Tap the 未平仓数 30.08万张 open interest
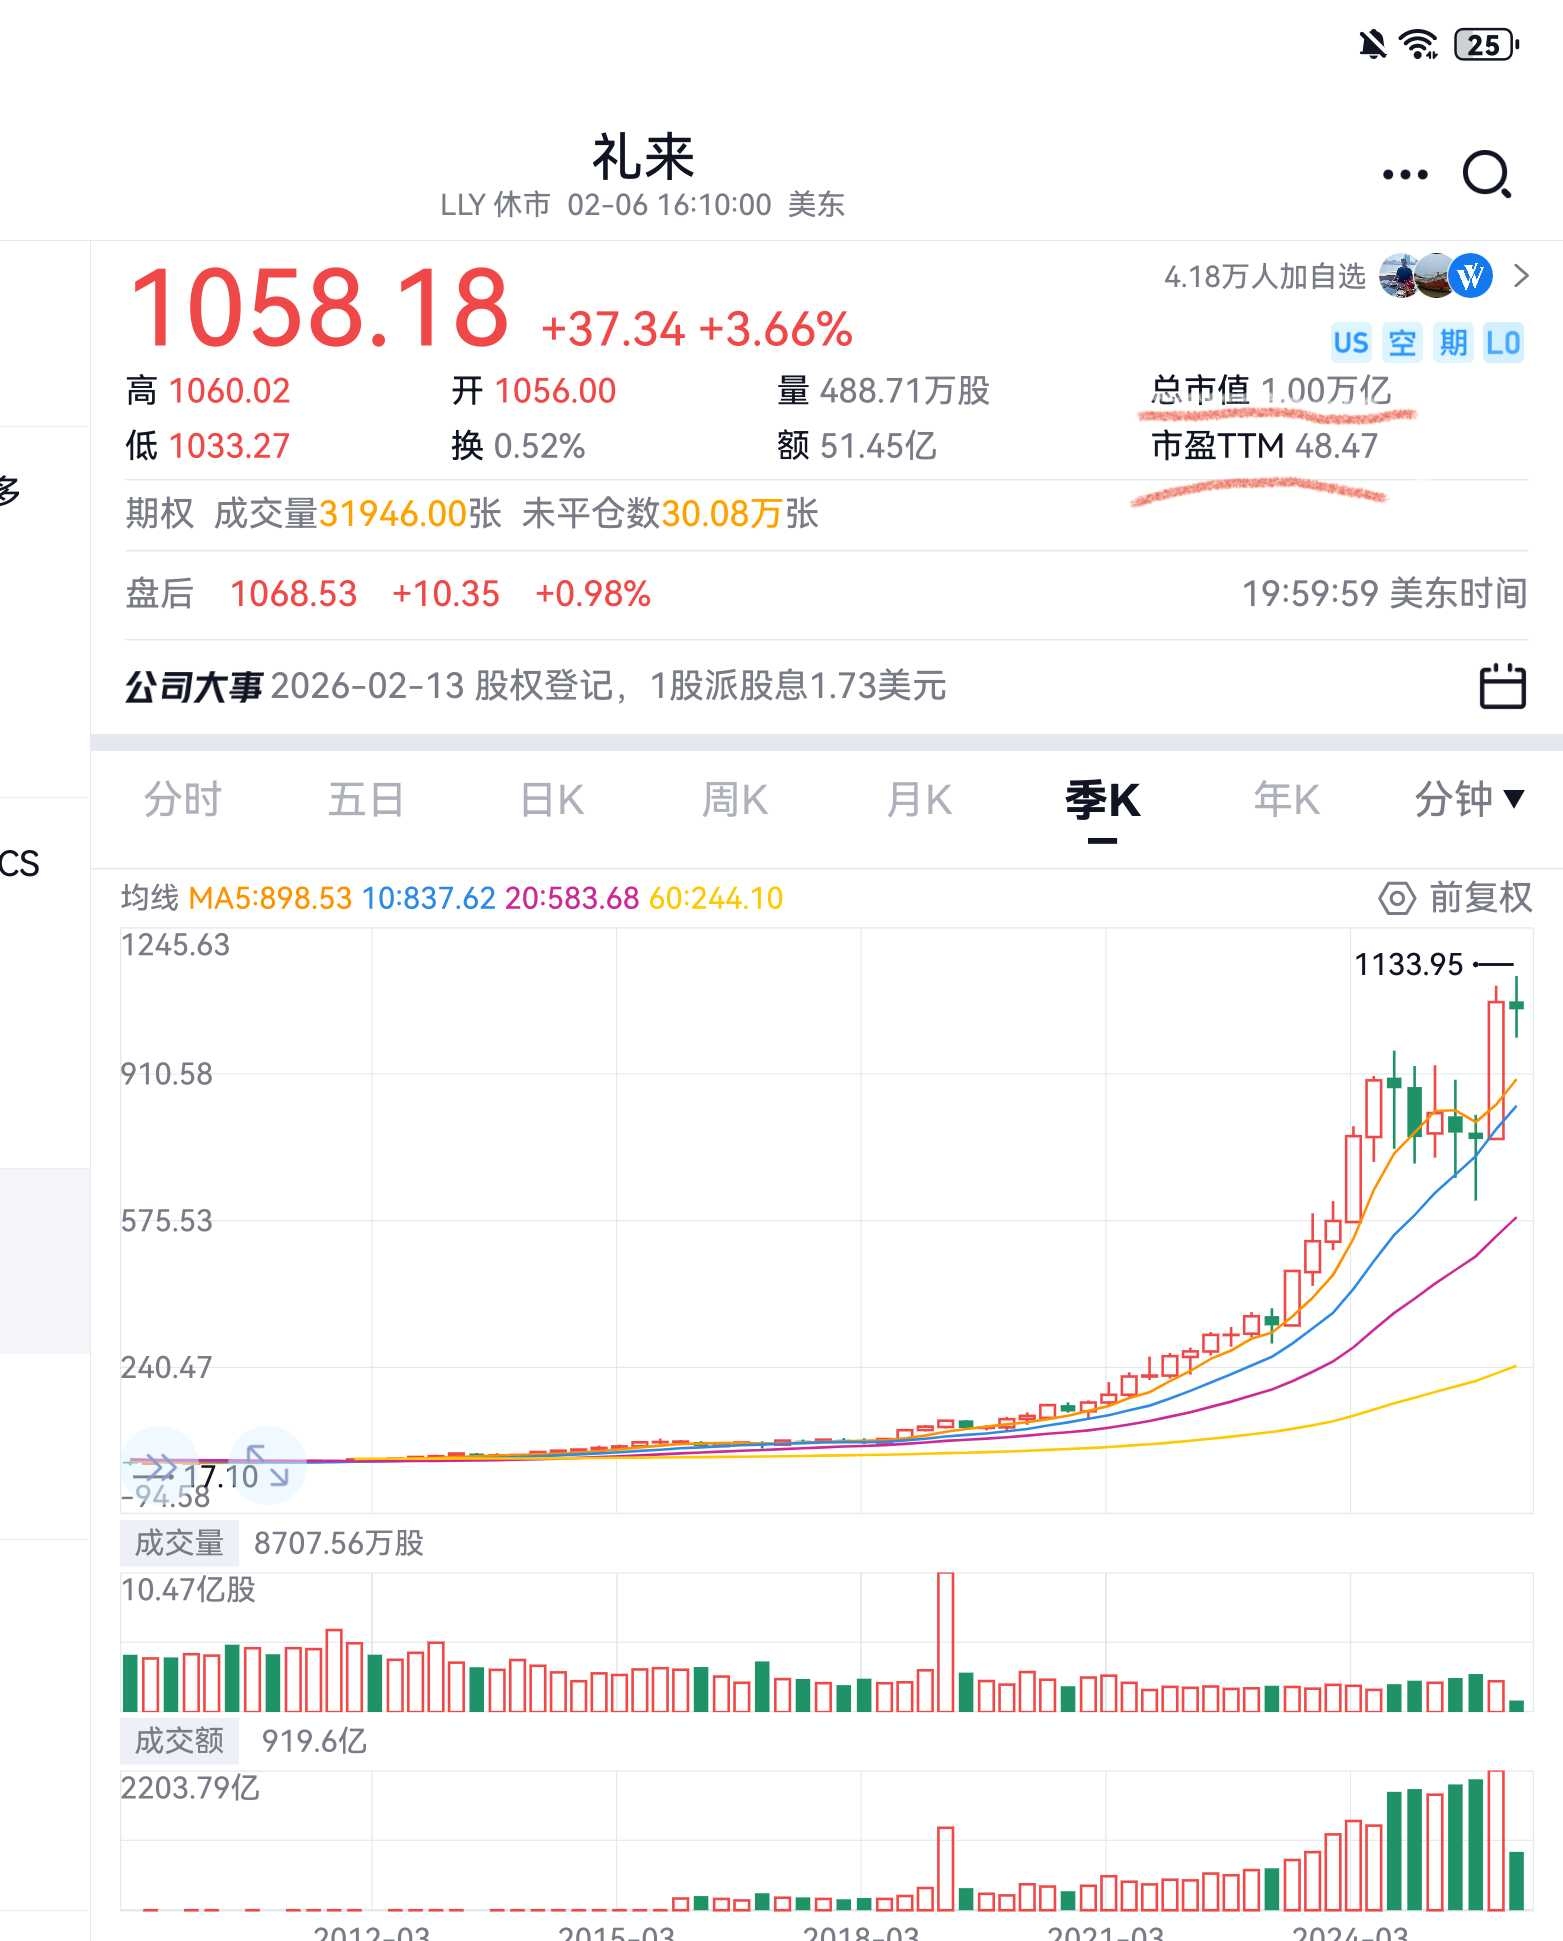 [670, 514]
